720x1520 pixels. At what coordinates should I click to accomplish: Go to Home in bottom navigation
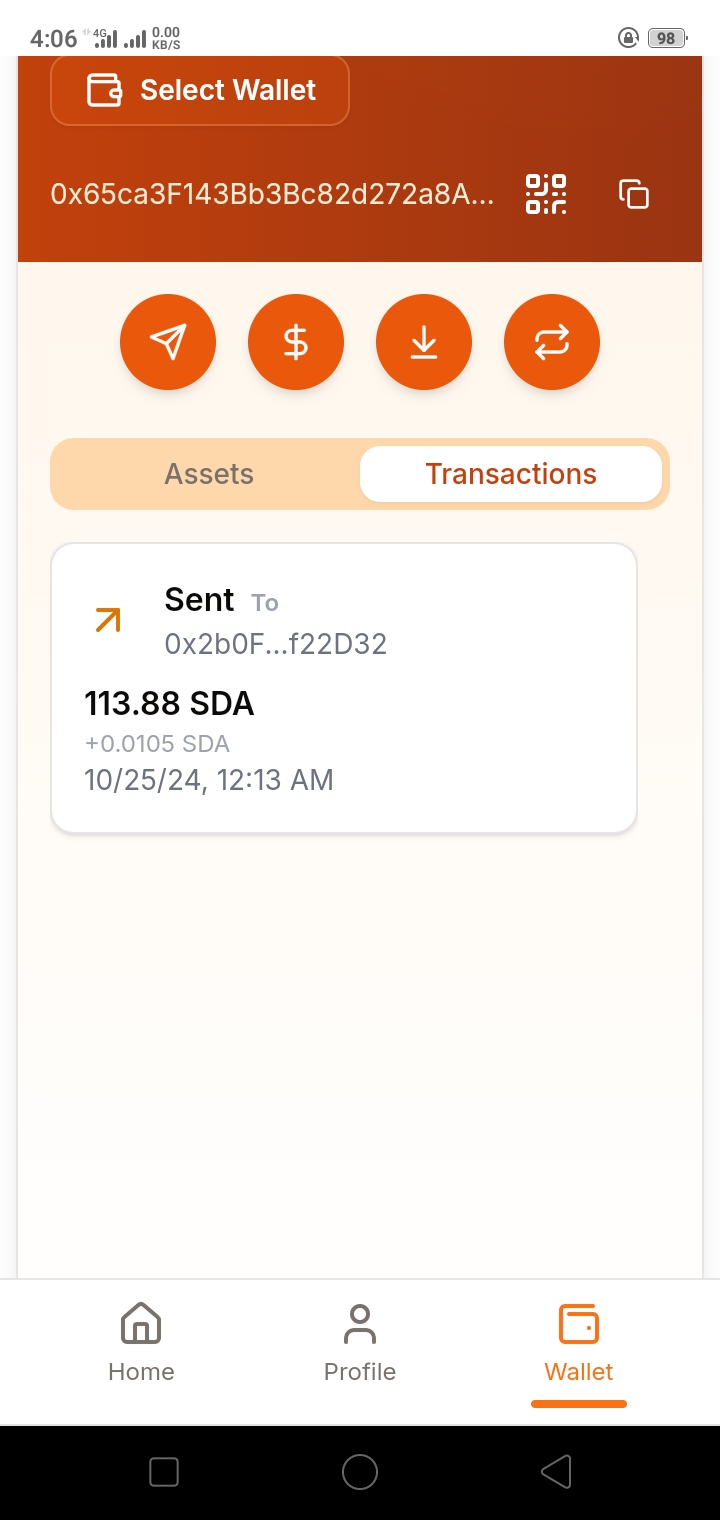pyautogui.click(x=141, y=1343)
